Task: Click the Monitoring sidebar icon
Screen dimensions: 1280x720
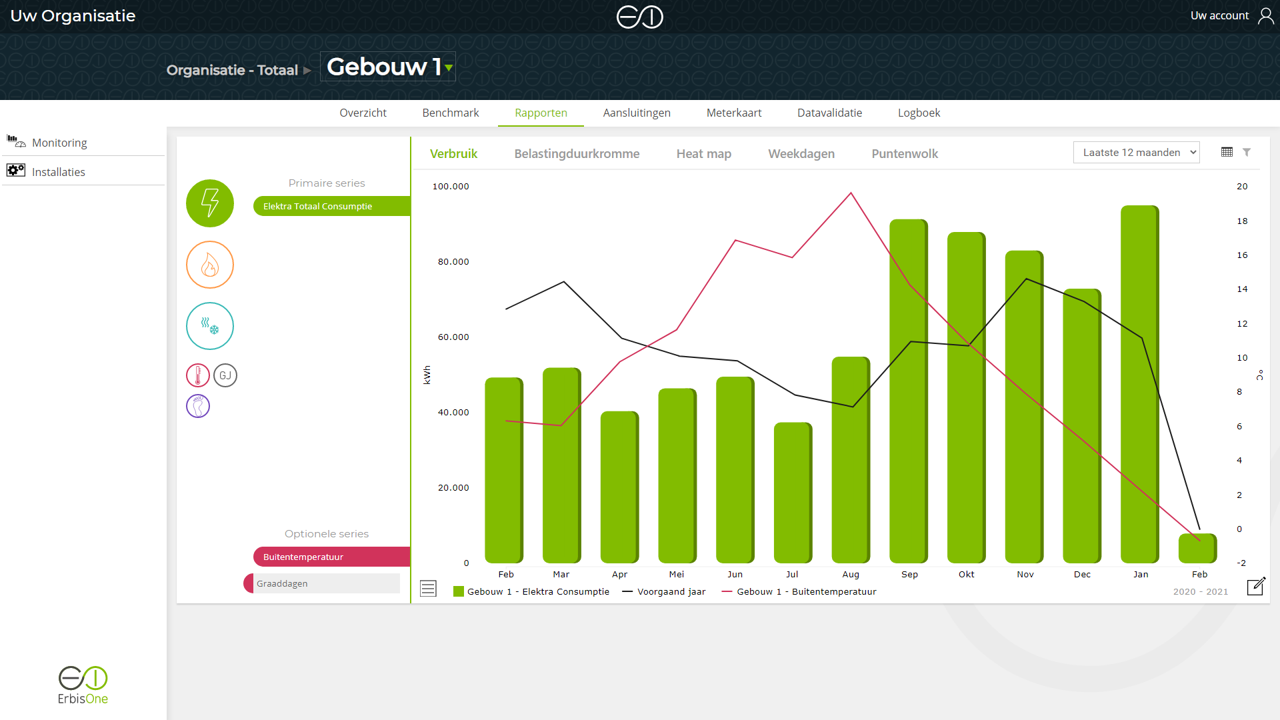Action: [16, 142]
